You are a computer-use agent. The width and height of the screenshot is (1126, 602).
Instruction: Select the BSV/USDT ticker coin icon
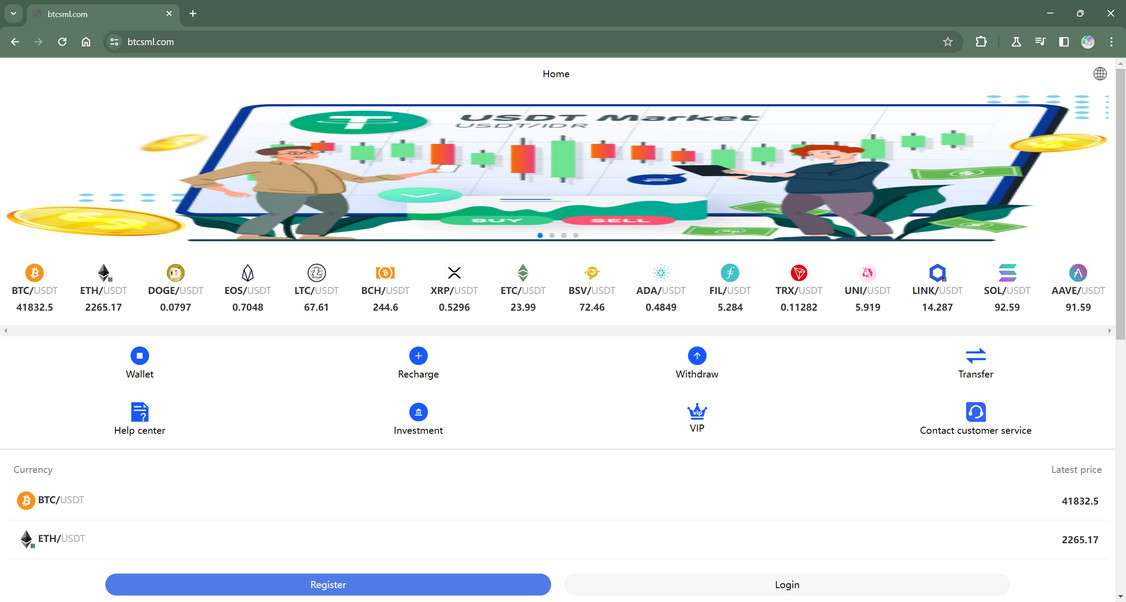592,273
